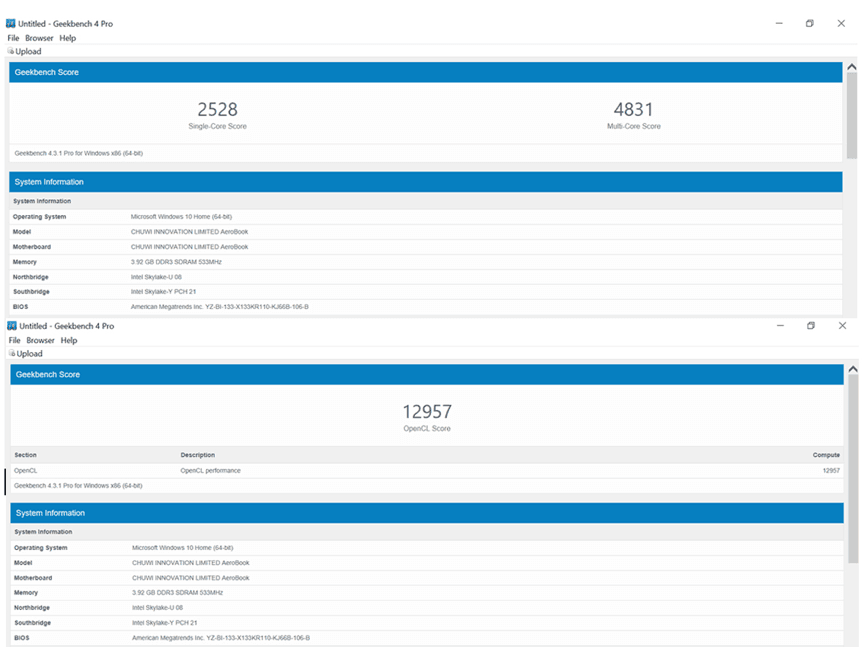
Task: Click the vertical scrollbar thumb in the CPU score window
Action: pos(852,115)
